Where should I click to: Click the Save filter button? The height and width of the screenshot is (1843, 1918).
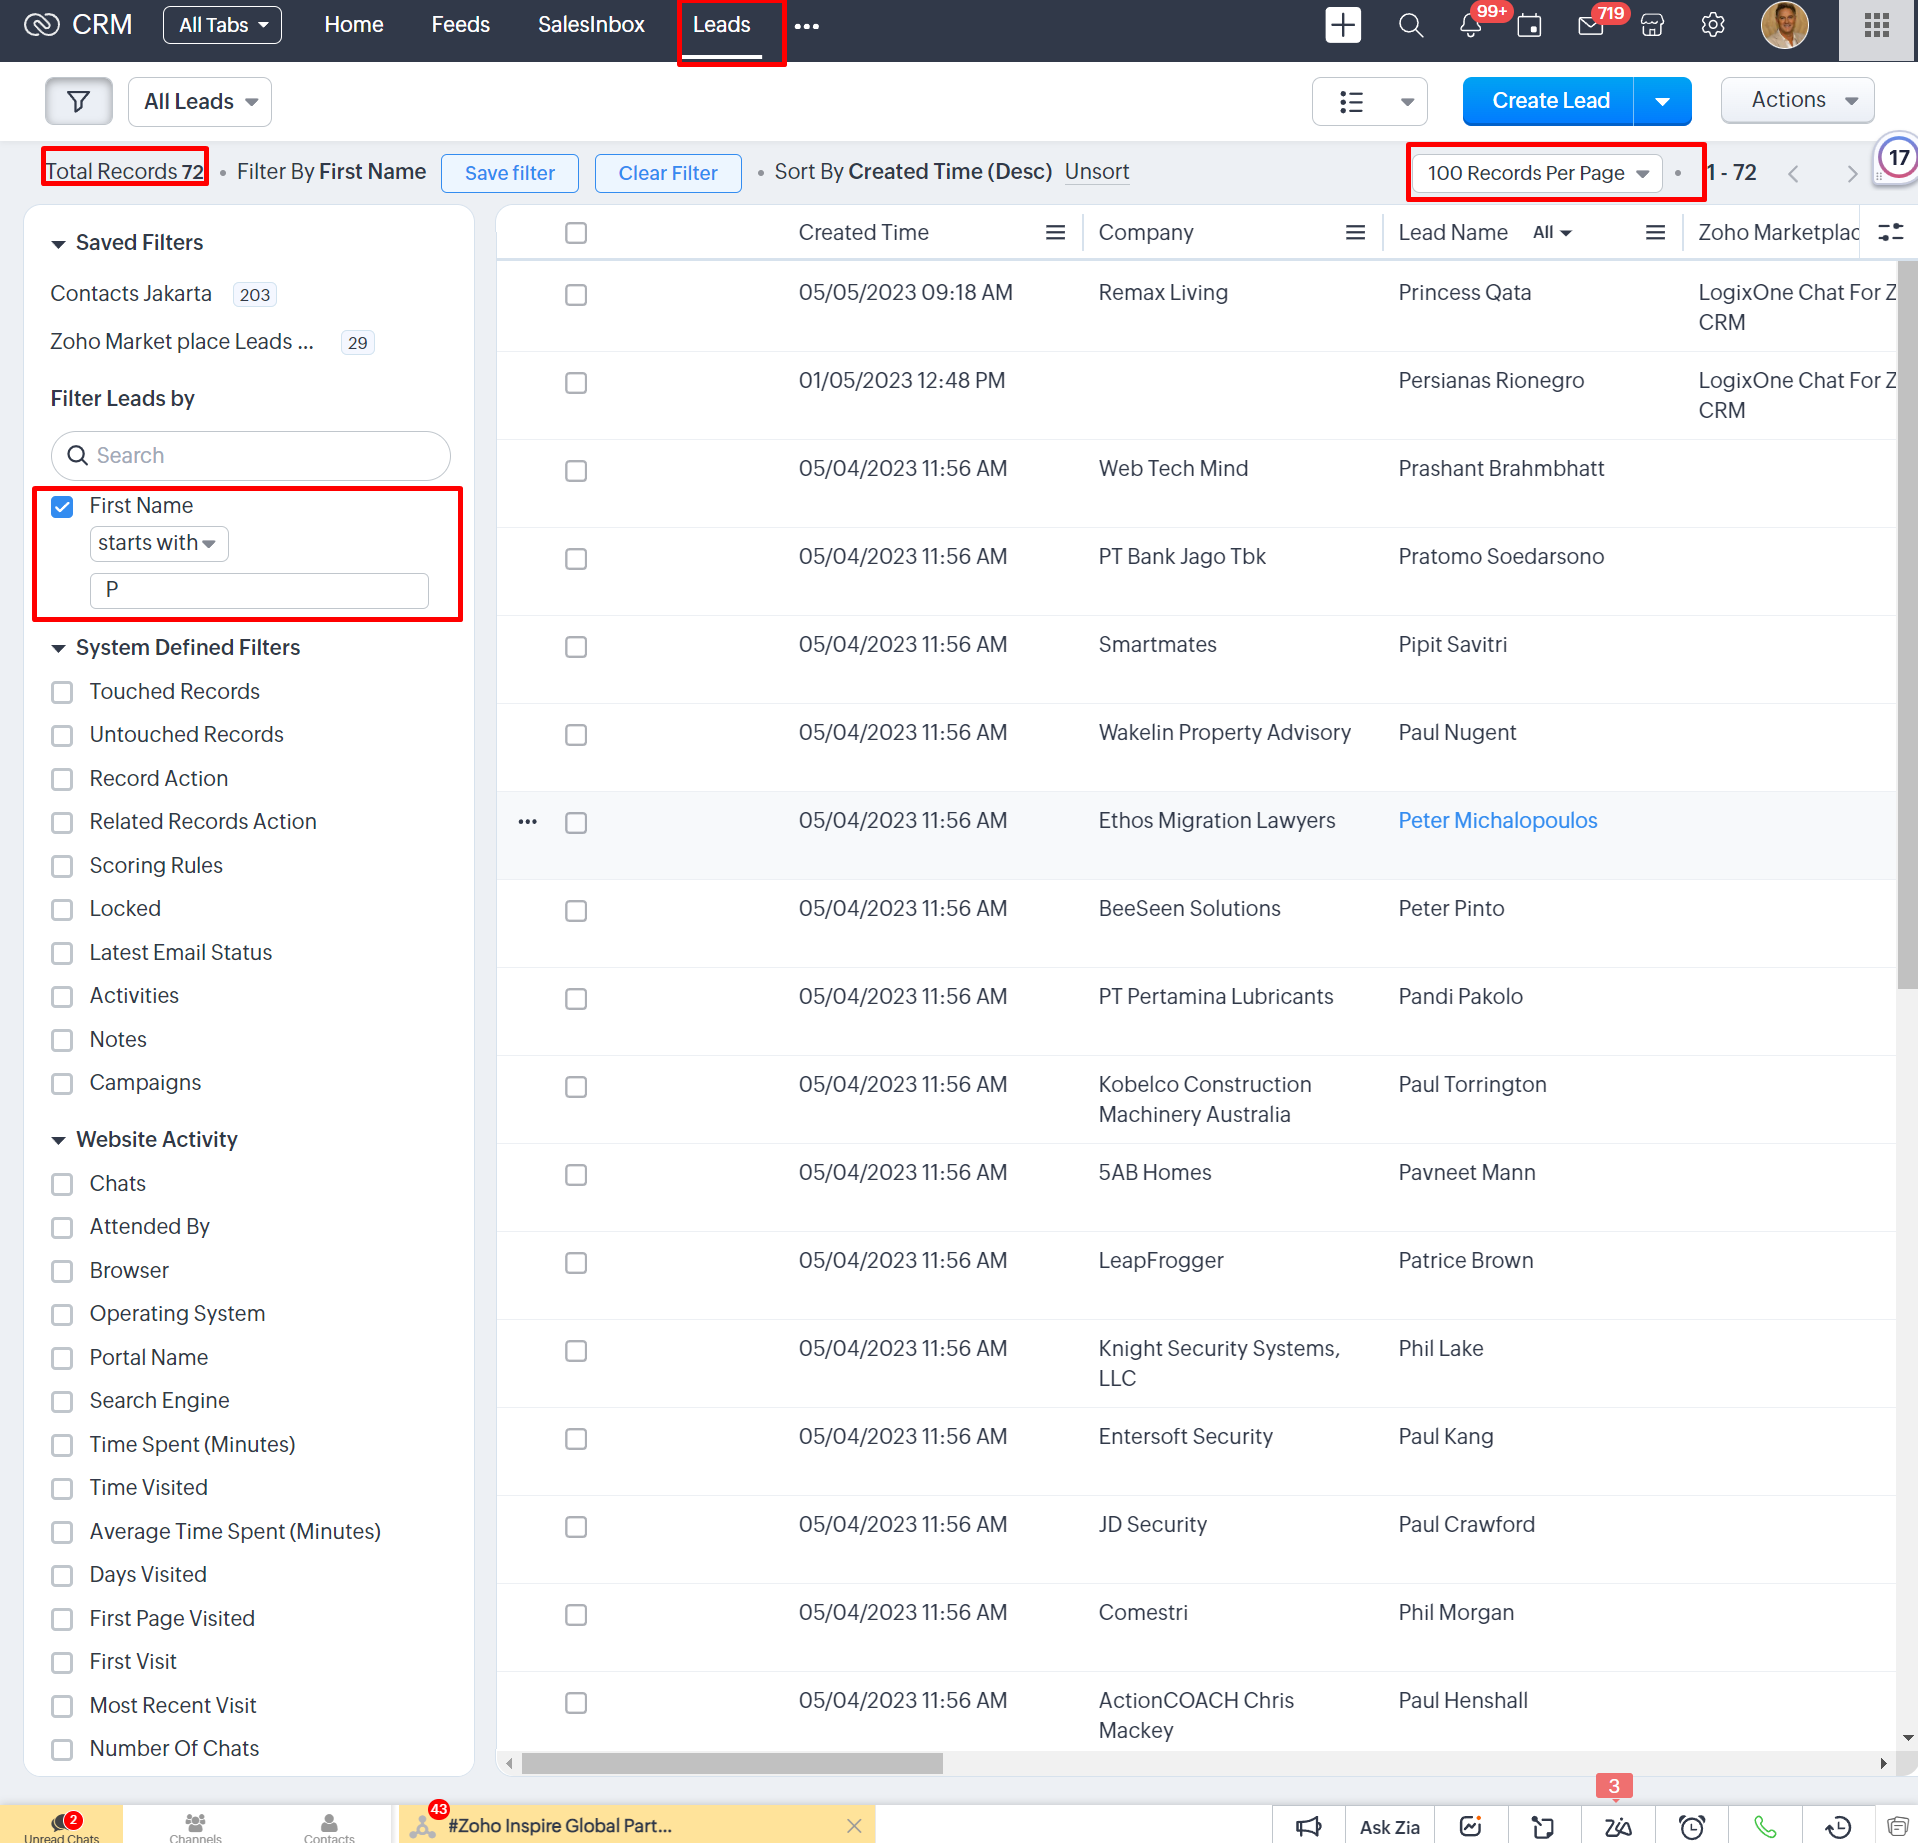[x=510, y=173]
